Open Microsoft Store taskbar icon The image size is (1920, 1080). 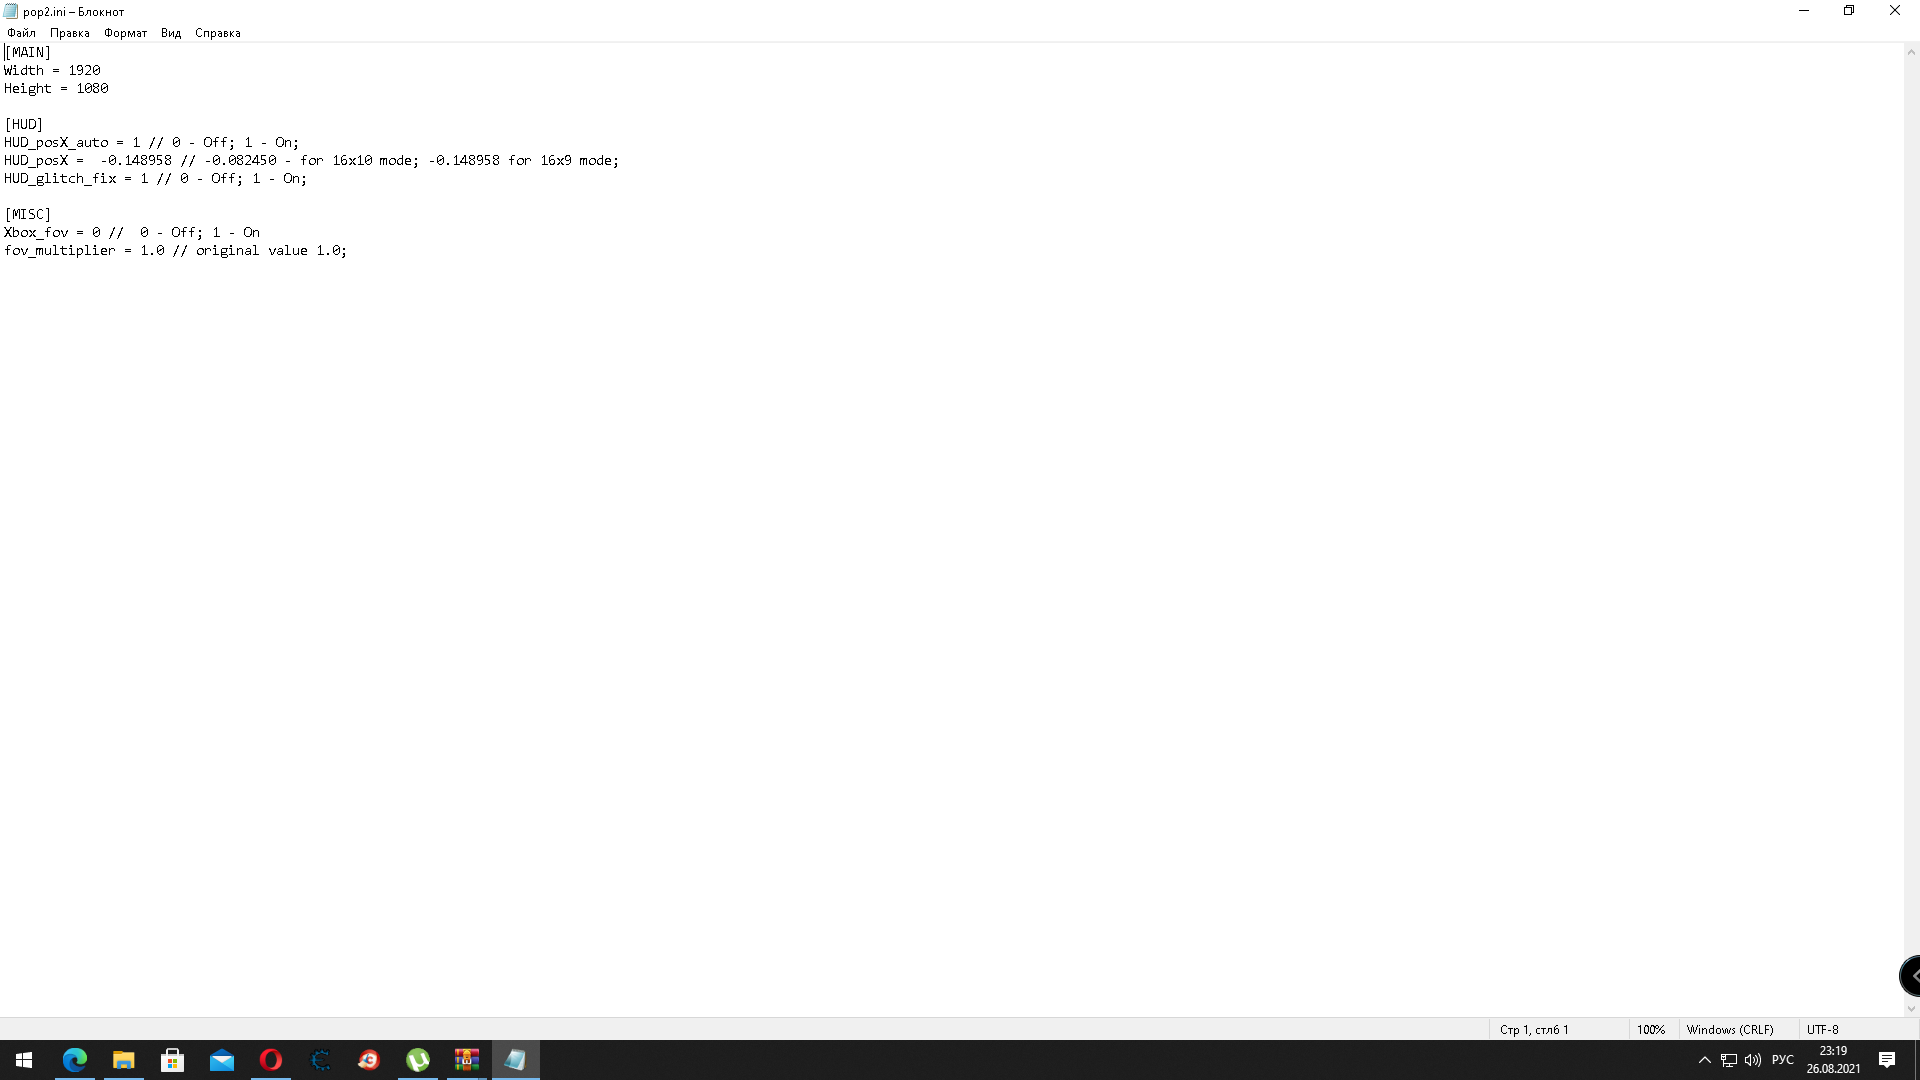173,1060
